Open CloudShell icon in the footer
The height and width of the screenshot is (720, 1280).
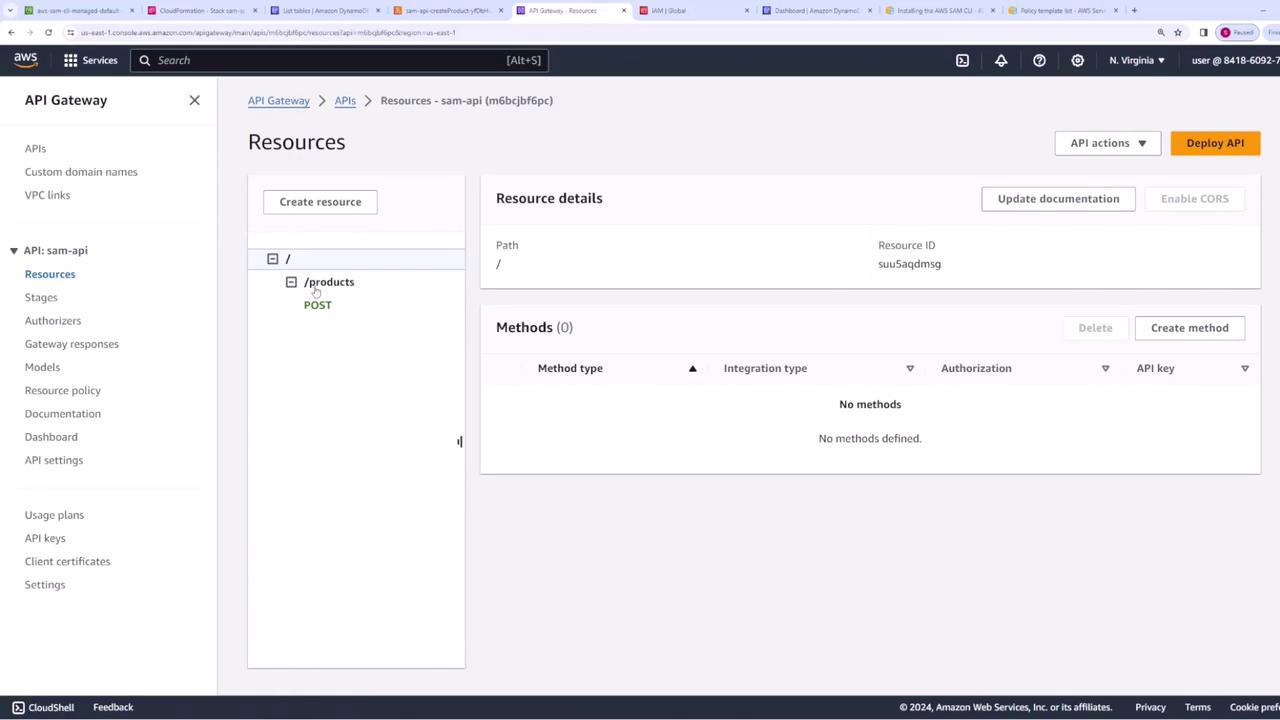(18, 707)
